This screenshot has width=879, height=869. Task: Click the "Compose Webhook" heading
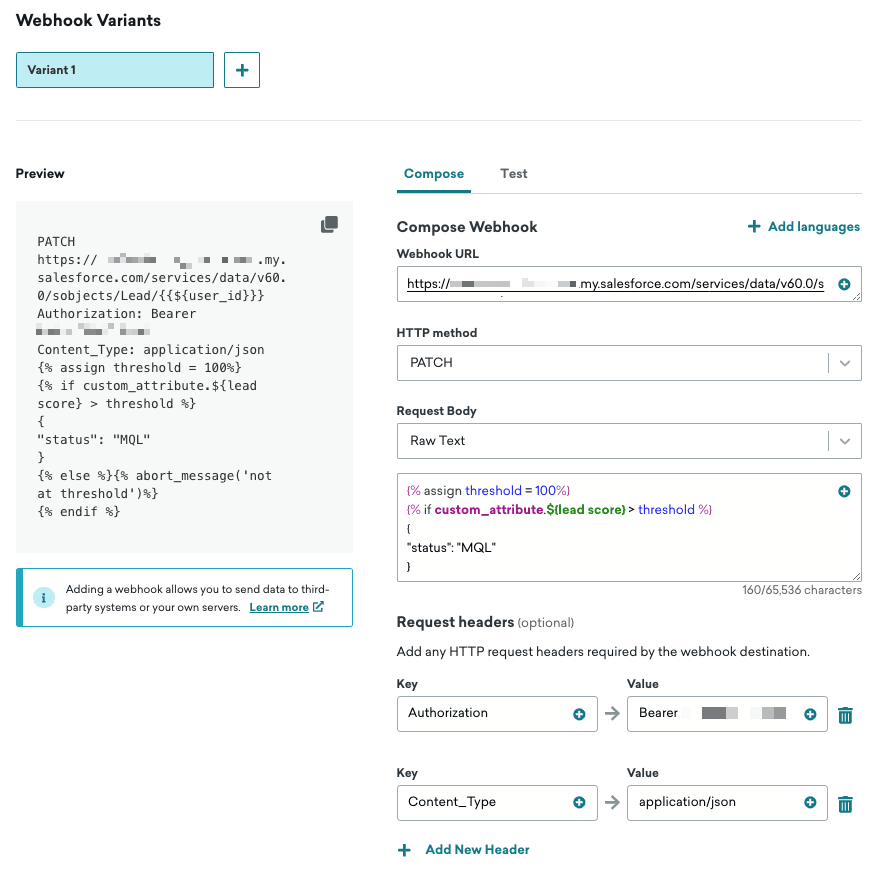pos(467,227)
